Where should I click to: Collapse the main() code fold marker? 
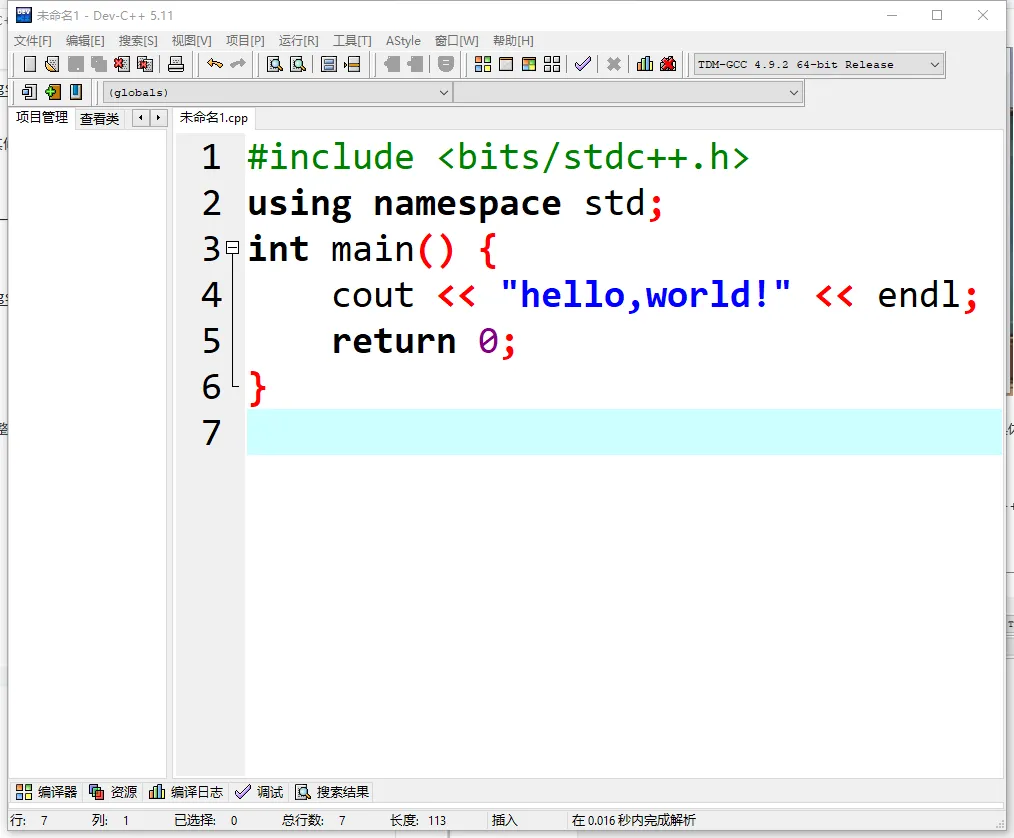[x=233, y=248]
